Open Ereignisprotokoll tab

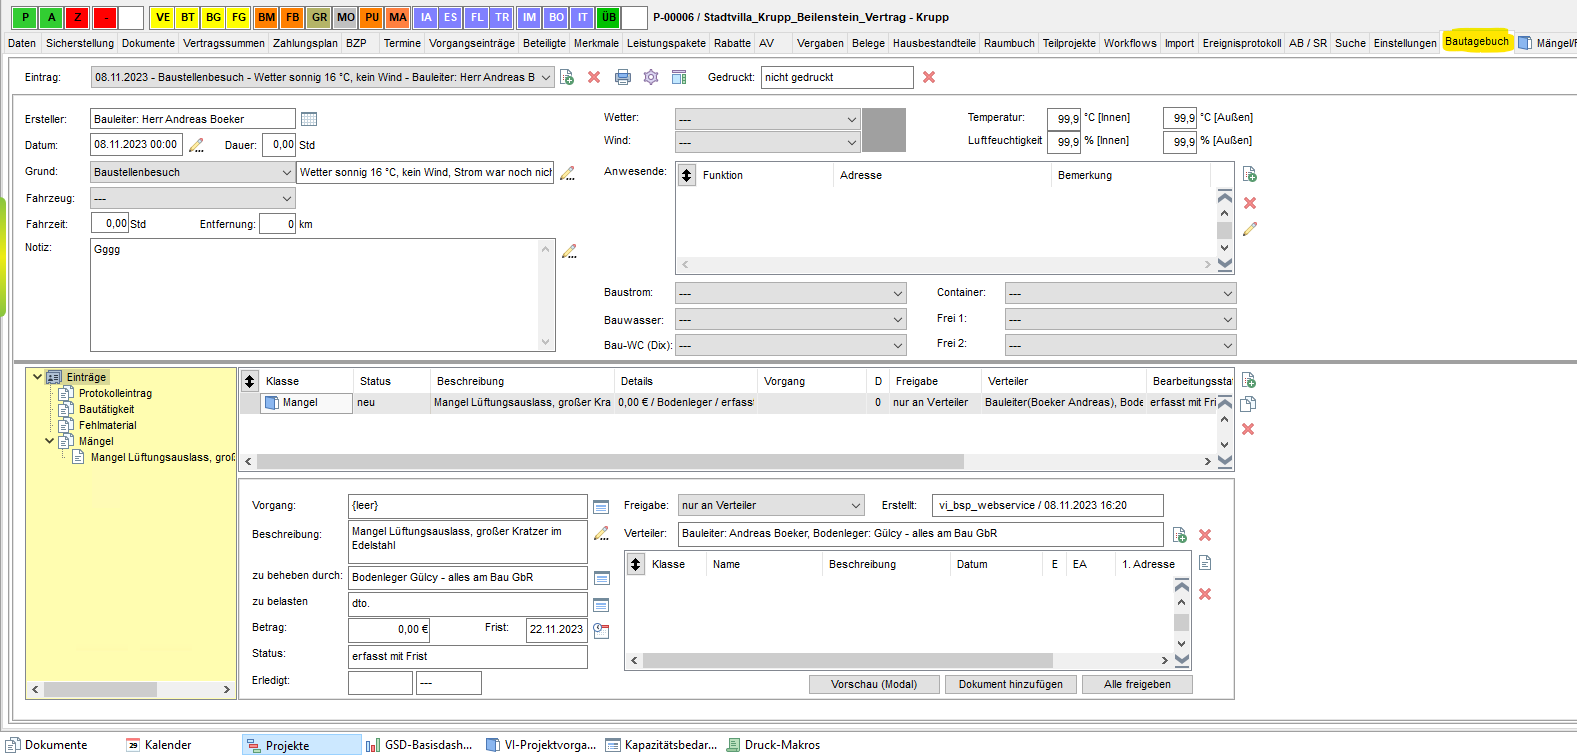1242,43
